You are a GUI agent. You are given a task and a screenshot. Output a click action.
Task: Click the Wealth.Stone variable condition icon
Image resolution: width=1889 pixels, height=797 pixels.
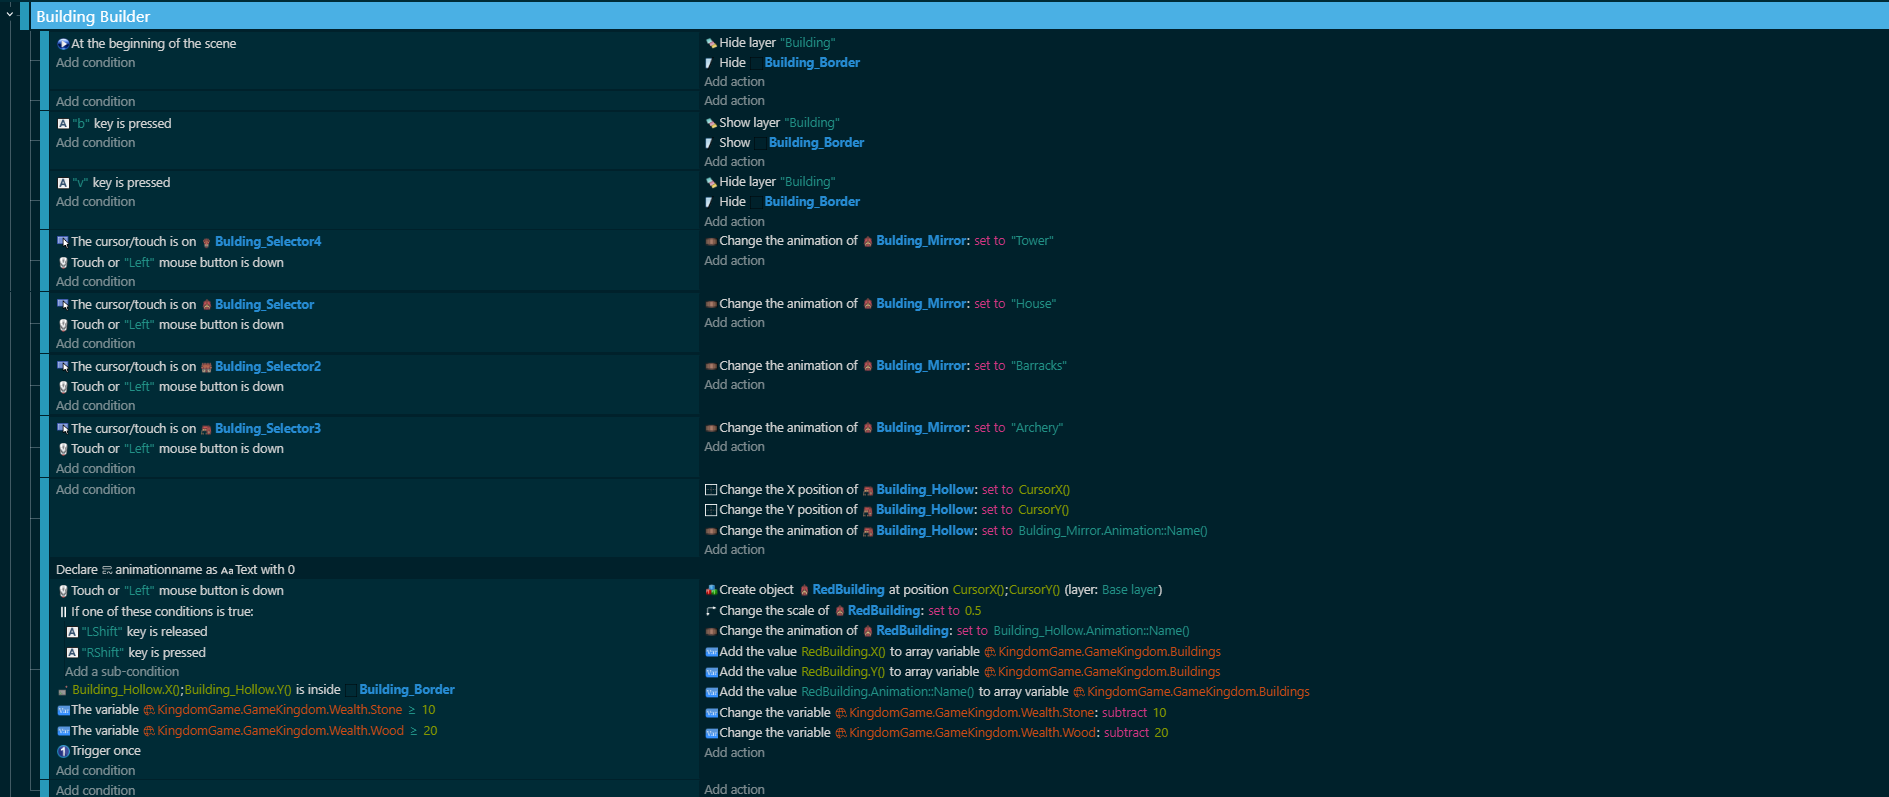pyautogui.click(x=63, y=710)
